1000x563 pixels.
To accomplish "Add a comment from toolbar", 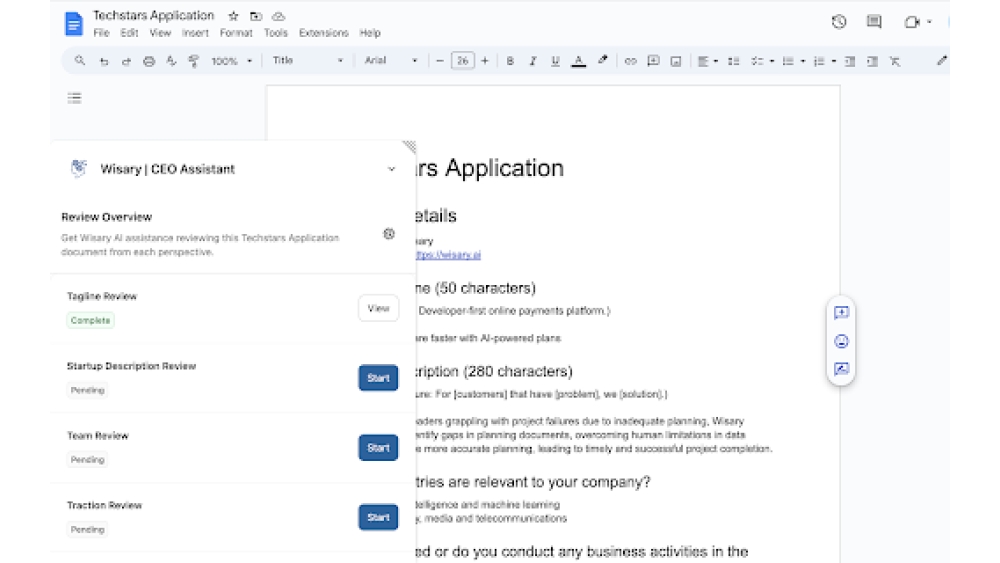I will click(x=653, y=61).
